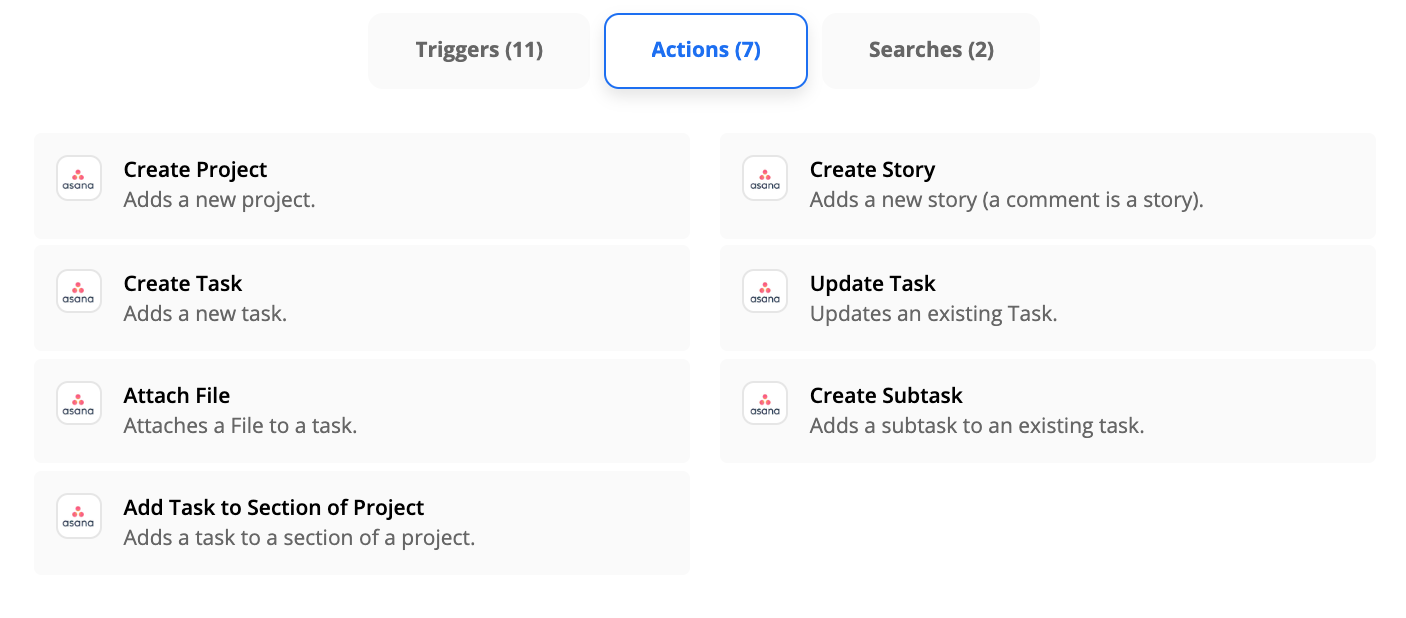
Task: Click the Asana icon beside Update Task
Action: click(x=765, y=292)
